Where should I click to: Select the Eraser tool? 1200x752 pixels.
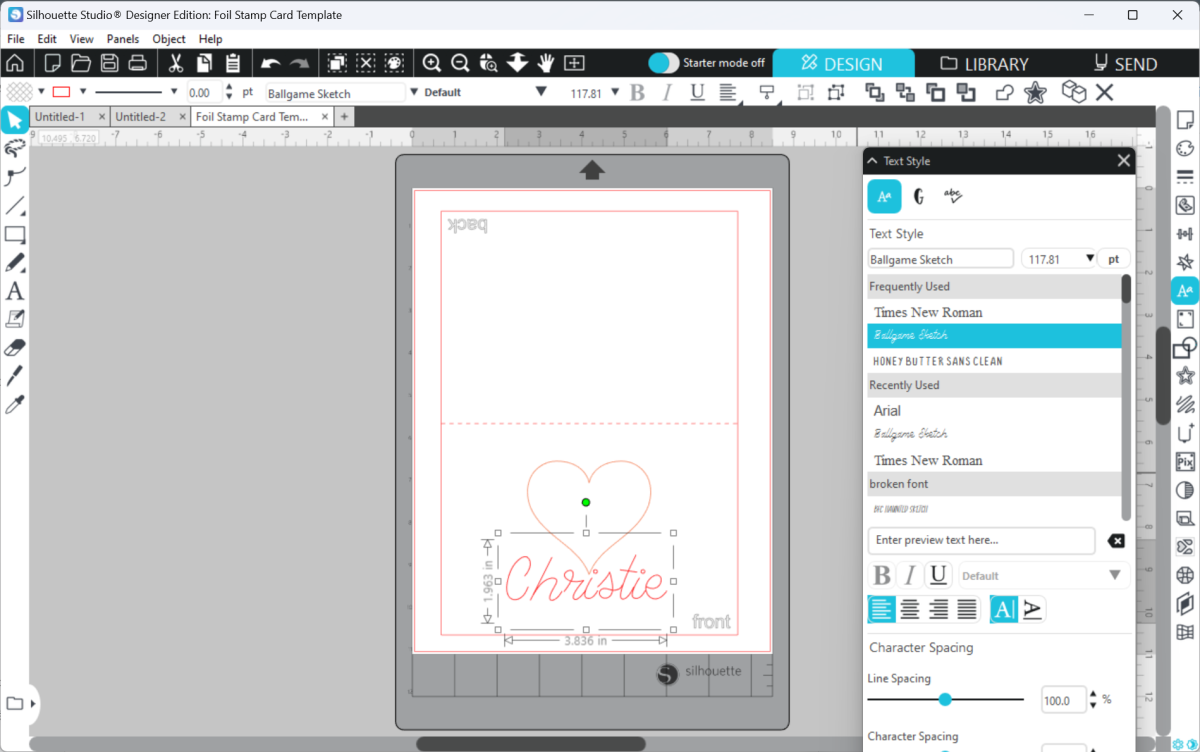click(x=15, y=348)
